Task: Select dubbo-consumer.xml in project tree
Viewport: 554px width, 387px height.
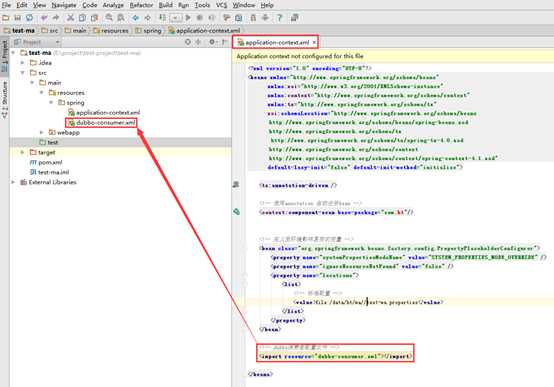Action: (x=101, y=122)
